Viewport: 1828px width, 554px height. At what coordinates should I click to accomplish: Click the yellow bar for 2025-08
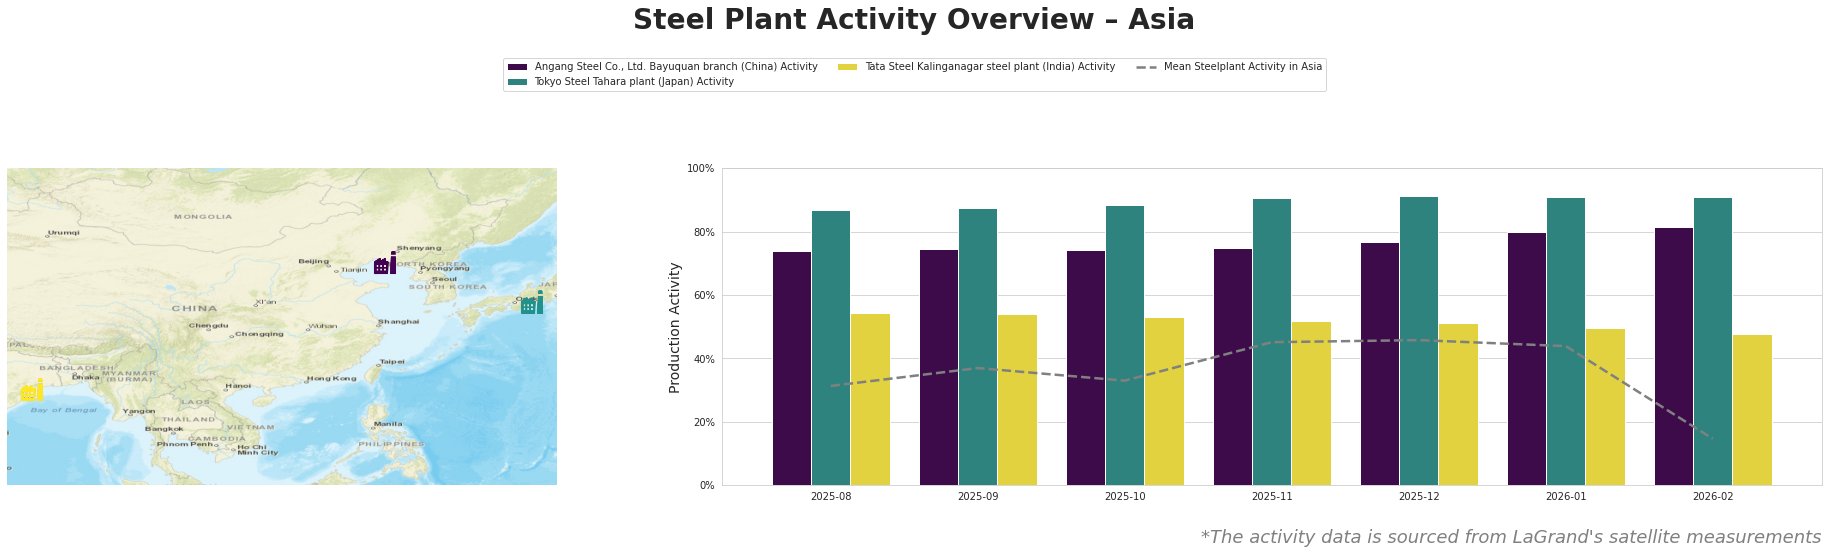click(870, 399)
